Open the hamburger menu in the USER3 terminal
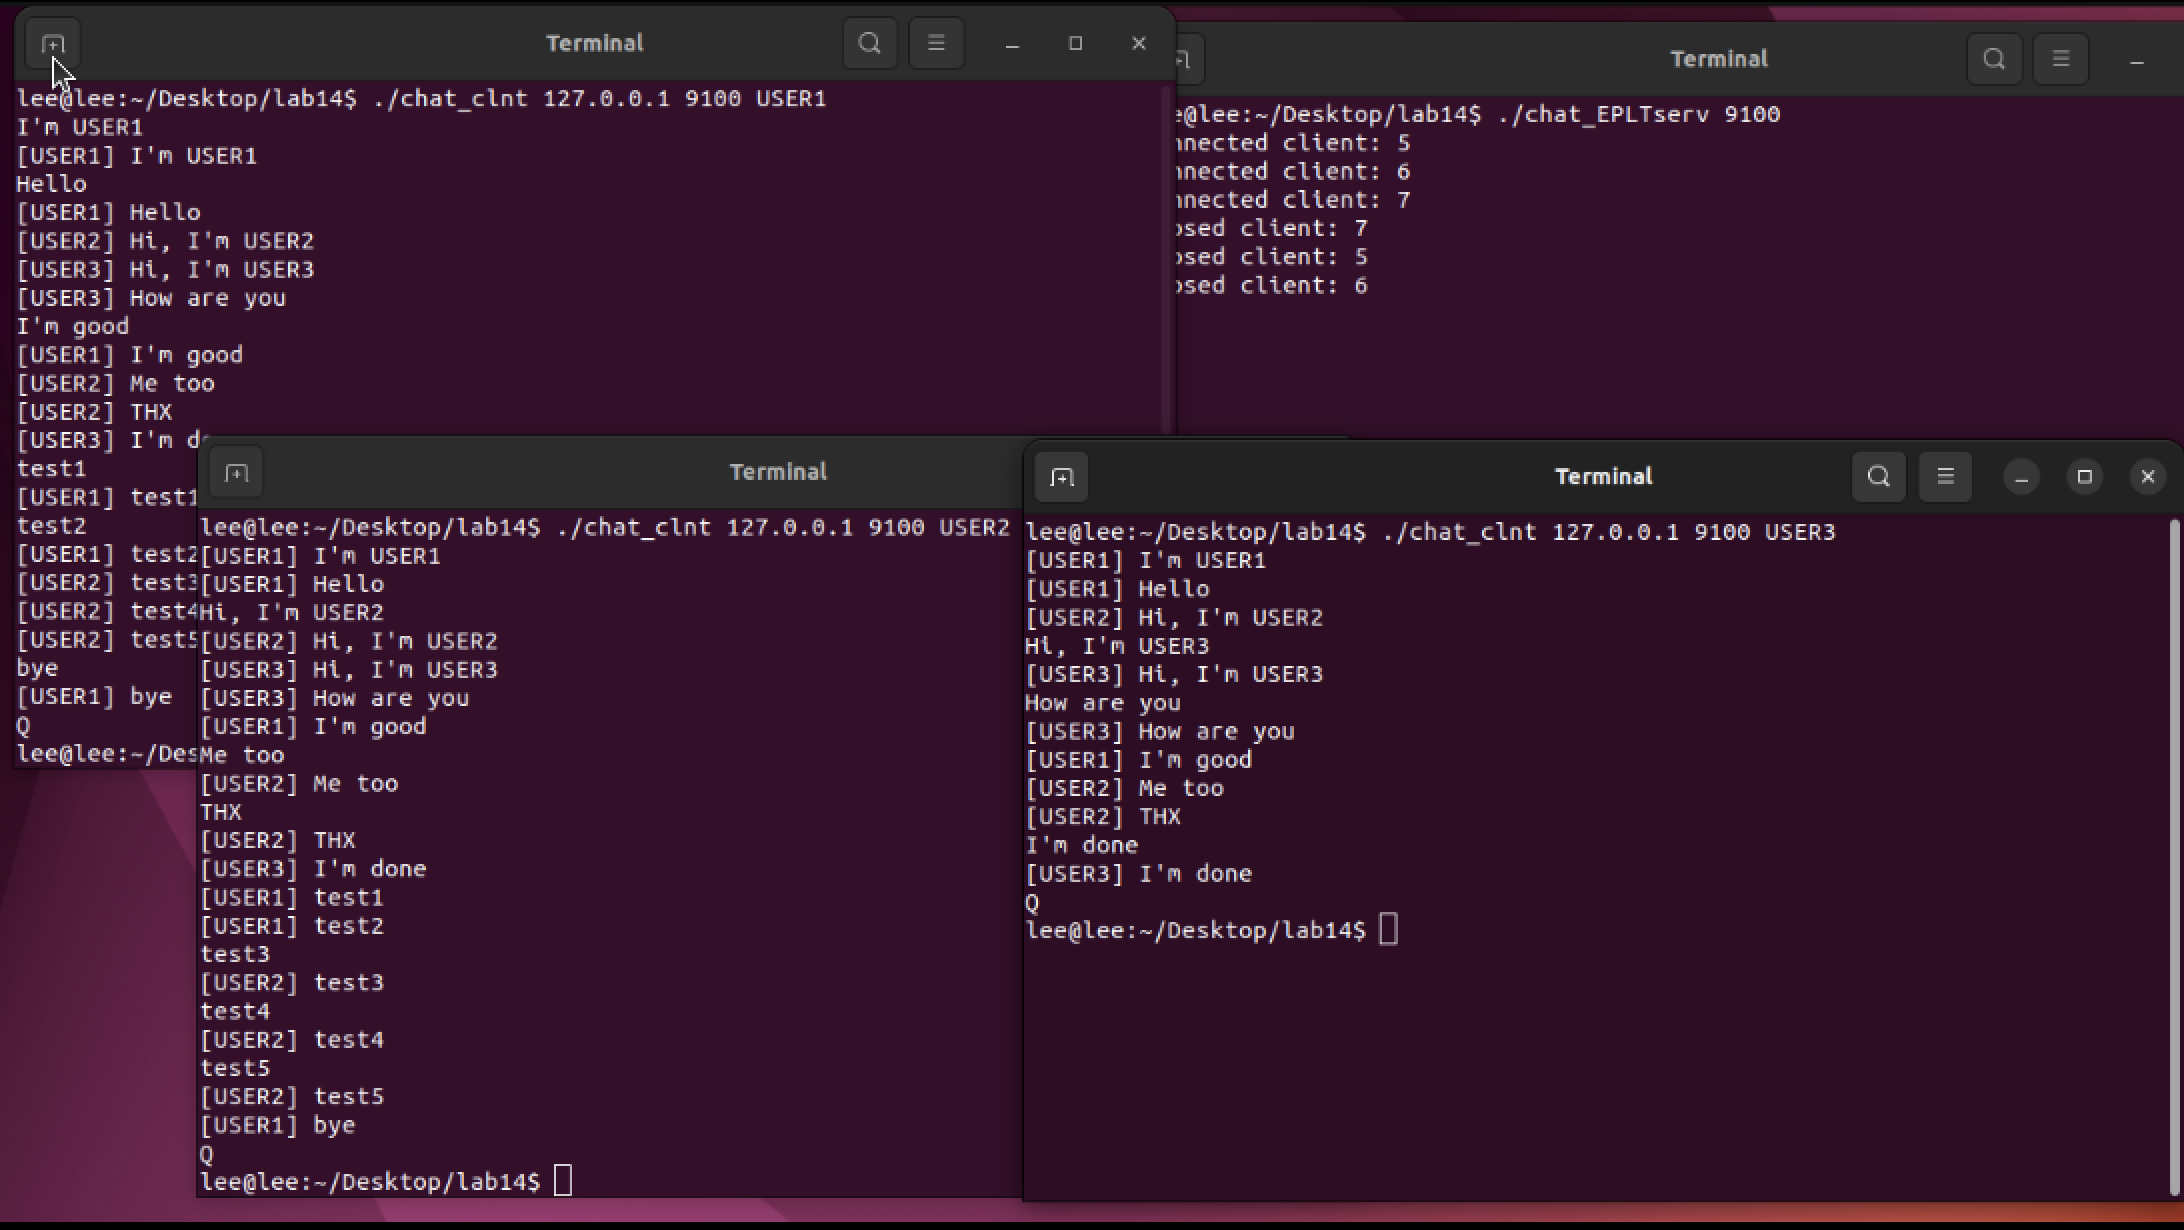This screenshot has width=2184, height=1230. pos(1945,476)
